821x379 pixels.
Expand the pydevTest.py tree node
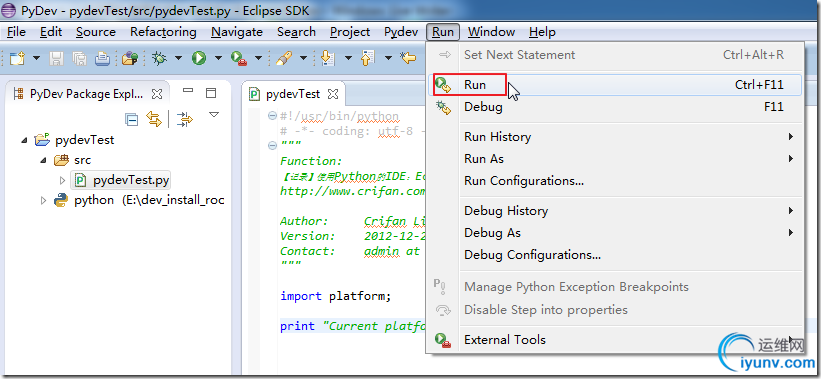pyautogui.click(x=62, y=181)
